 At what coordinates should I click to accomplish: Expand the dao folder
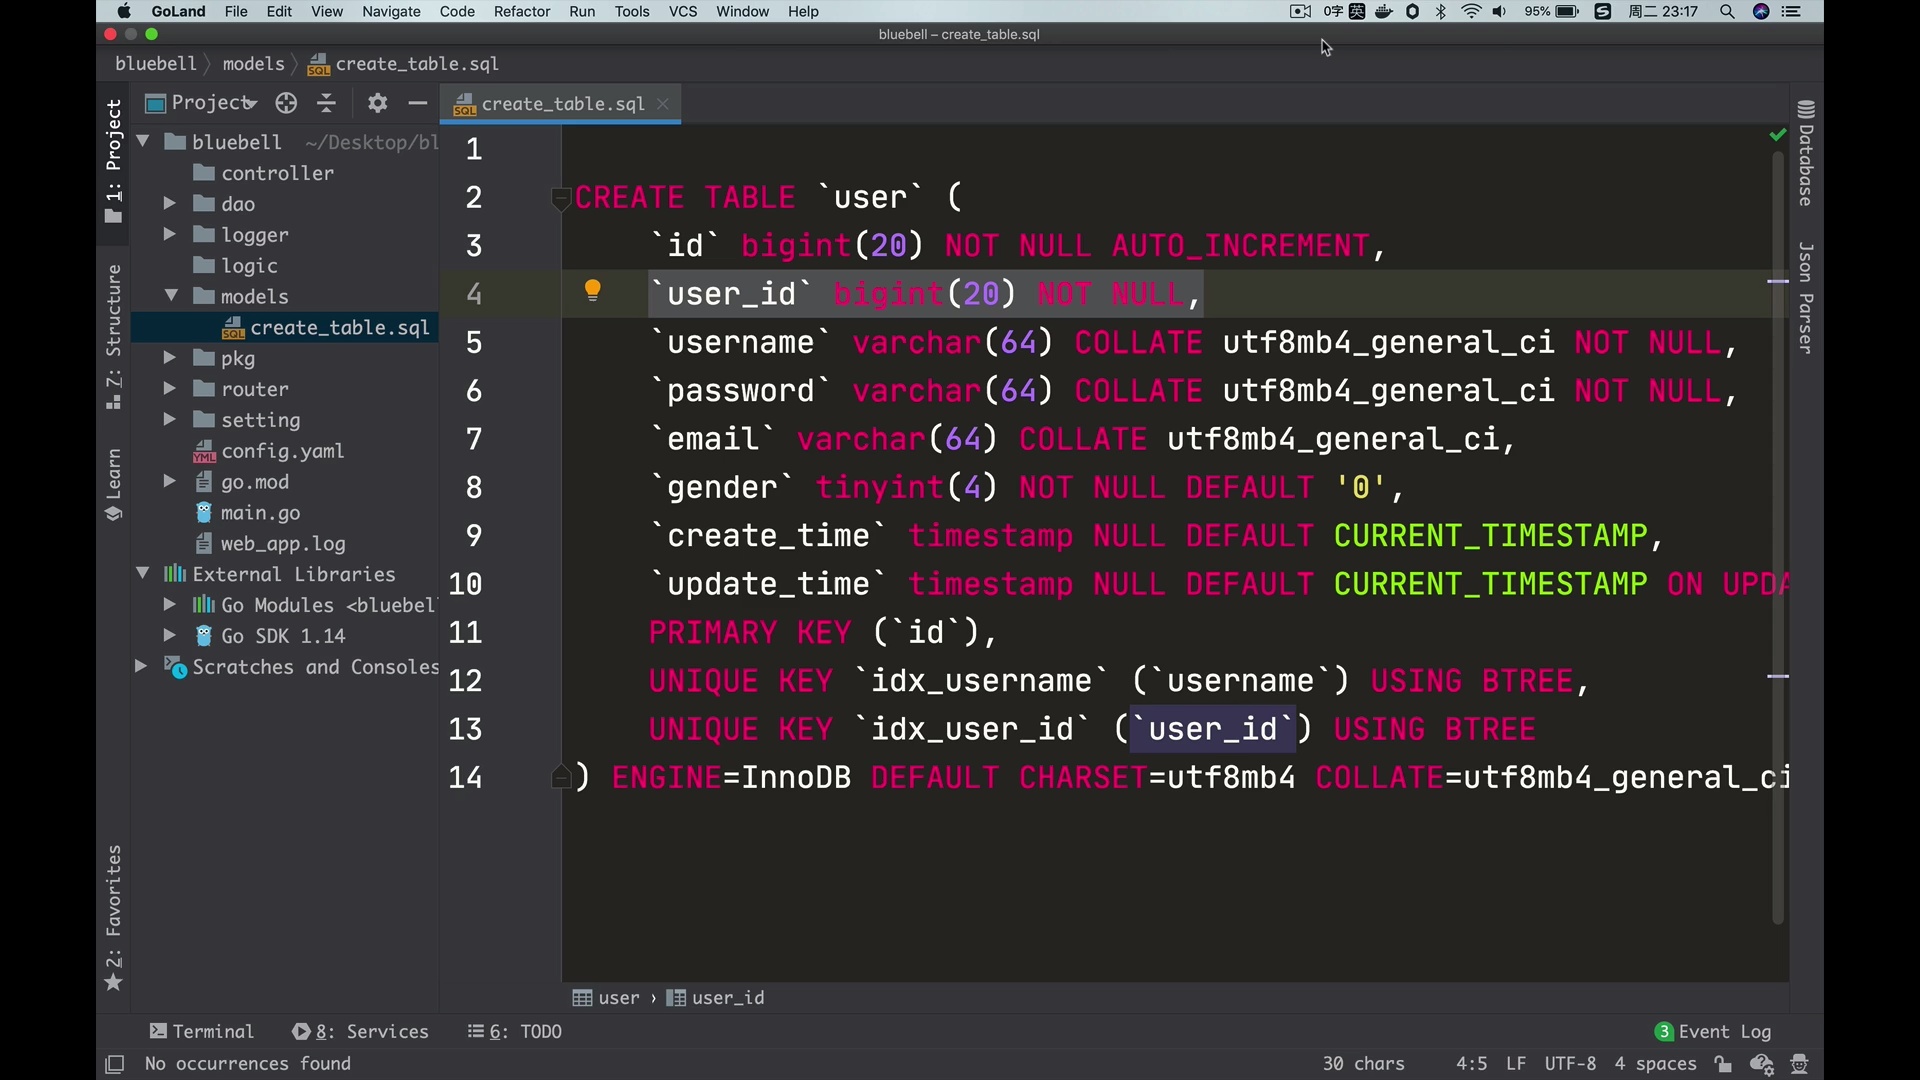coord(170,204)
